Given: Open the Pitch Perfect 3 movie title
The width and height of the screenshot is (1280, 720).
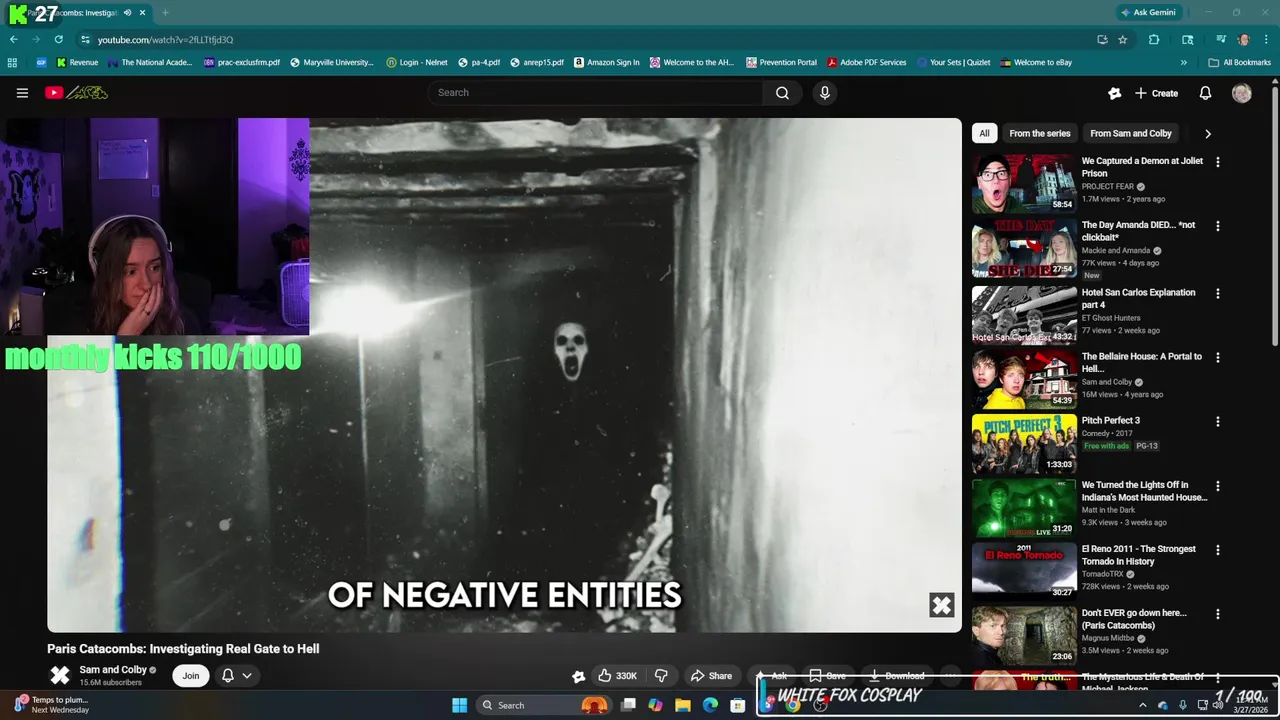Looking at the screenshot, I should [x=1110, y=420].
